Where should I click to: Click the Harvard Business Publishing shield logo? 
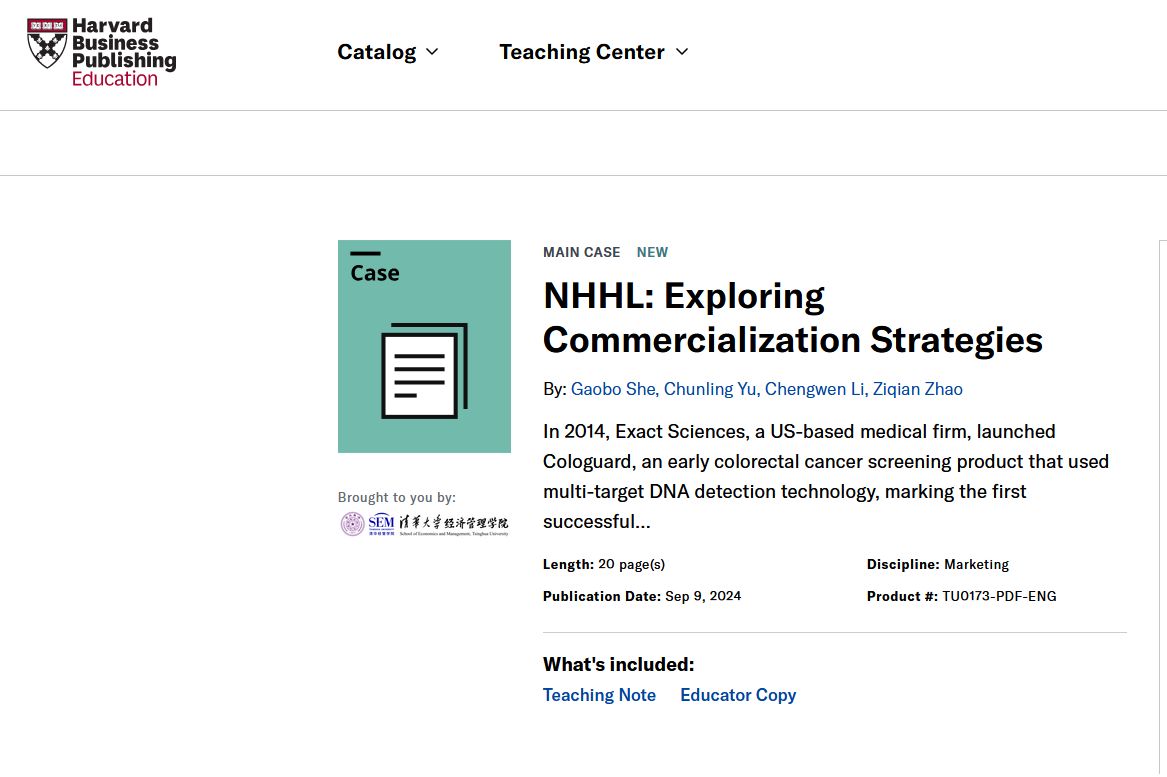click(47, 43)
